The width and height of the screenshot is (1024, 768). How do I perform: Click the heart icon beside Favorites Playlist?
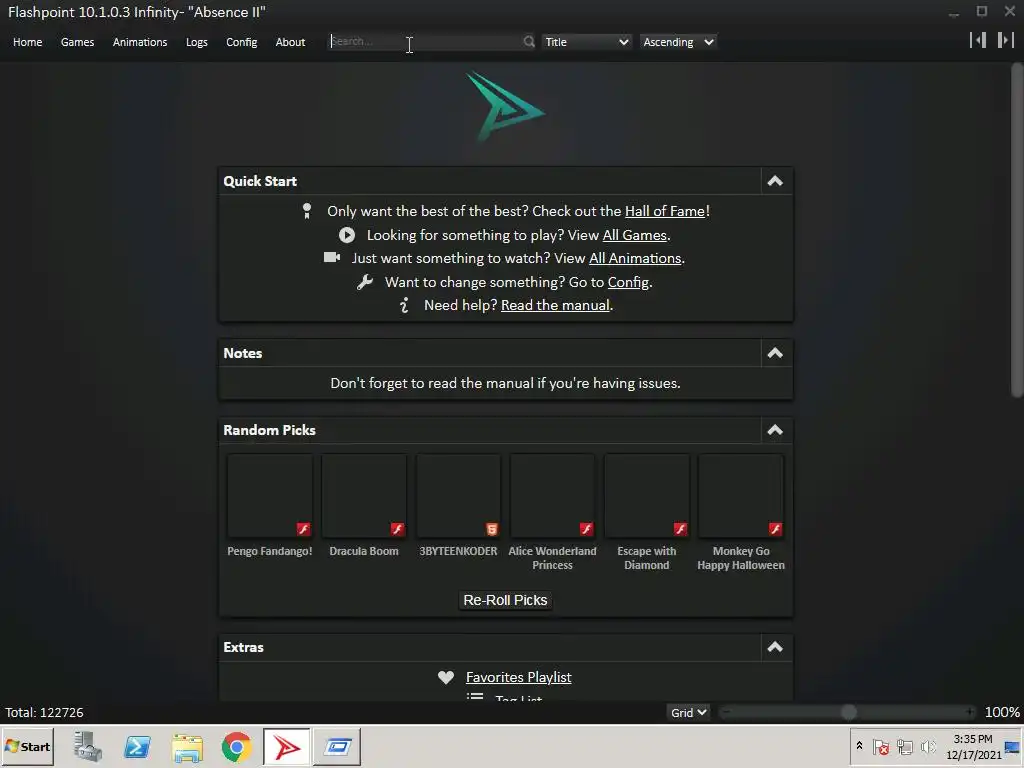coord(446,677)
